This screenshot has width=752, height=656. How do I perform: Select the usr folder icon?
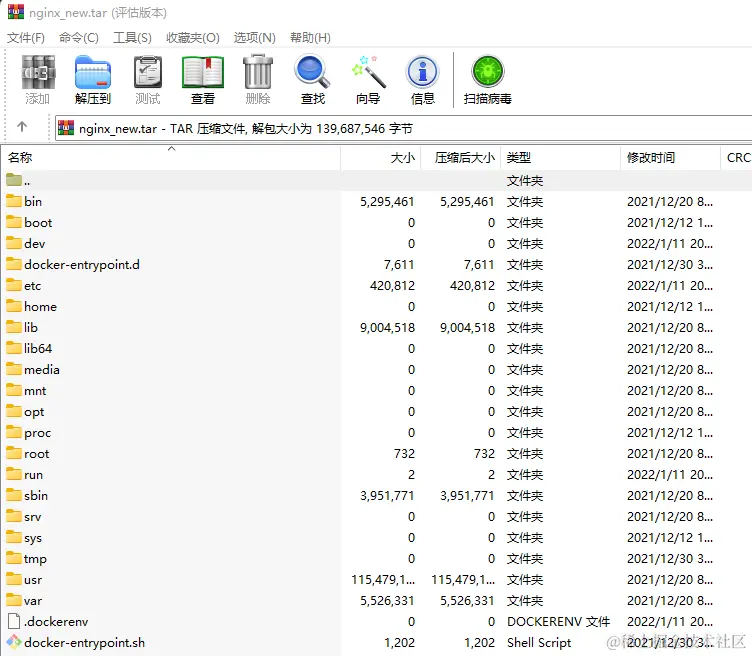pyautogui.click(x=14, y=579)
